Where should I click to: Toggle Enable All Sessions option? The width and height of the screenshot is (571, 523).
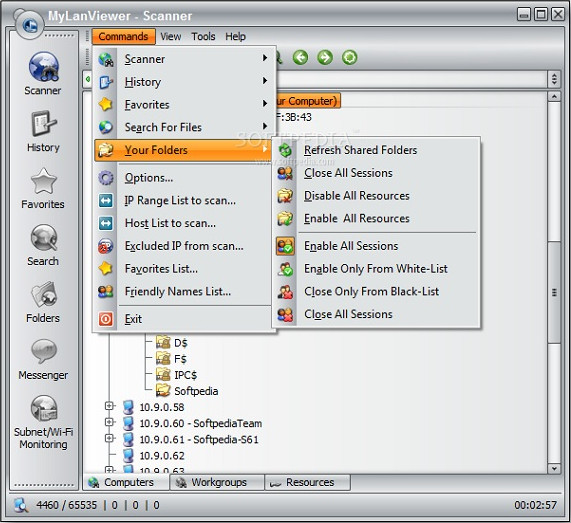click(376, 246)
